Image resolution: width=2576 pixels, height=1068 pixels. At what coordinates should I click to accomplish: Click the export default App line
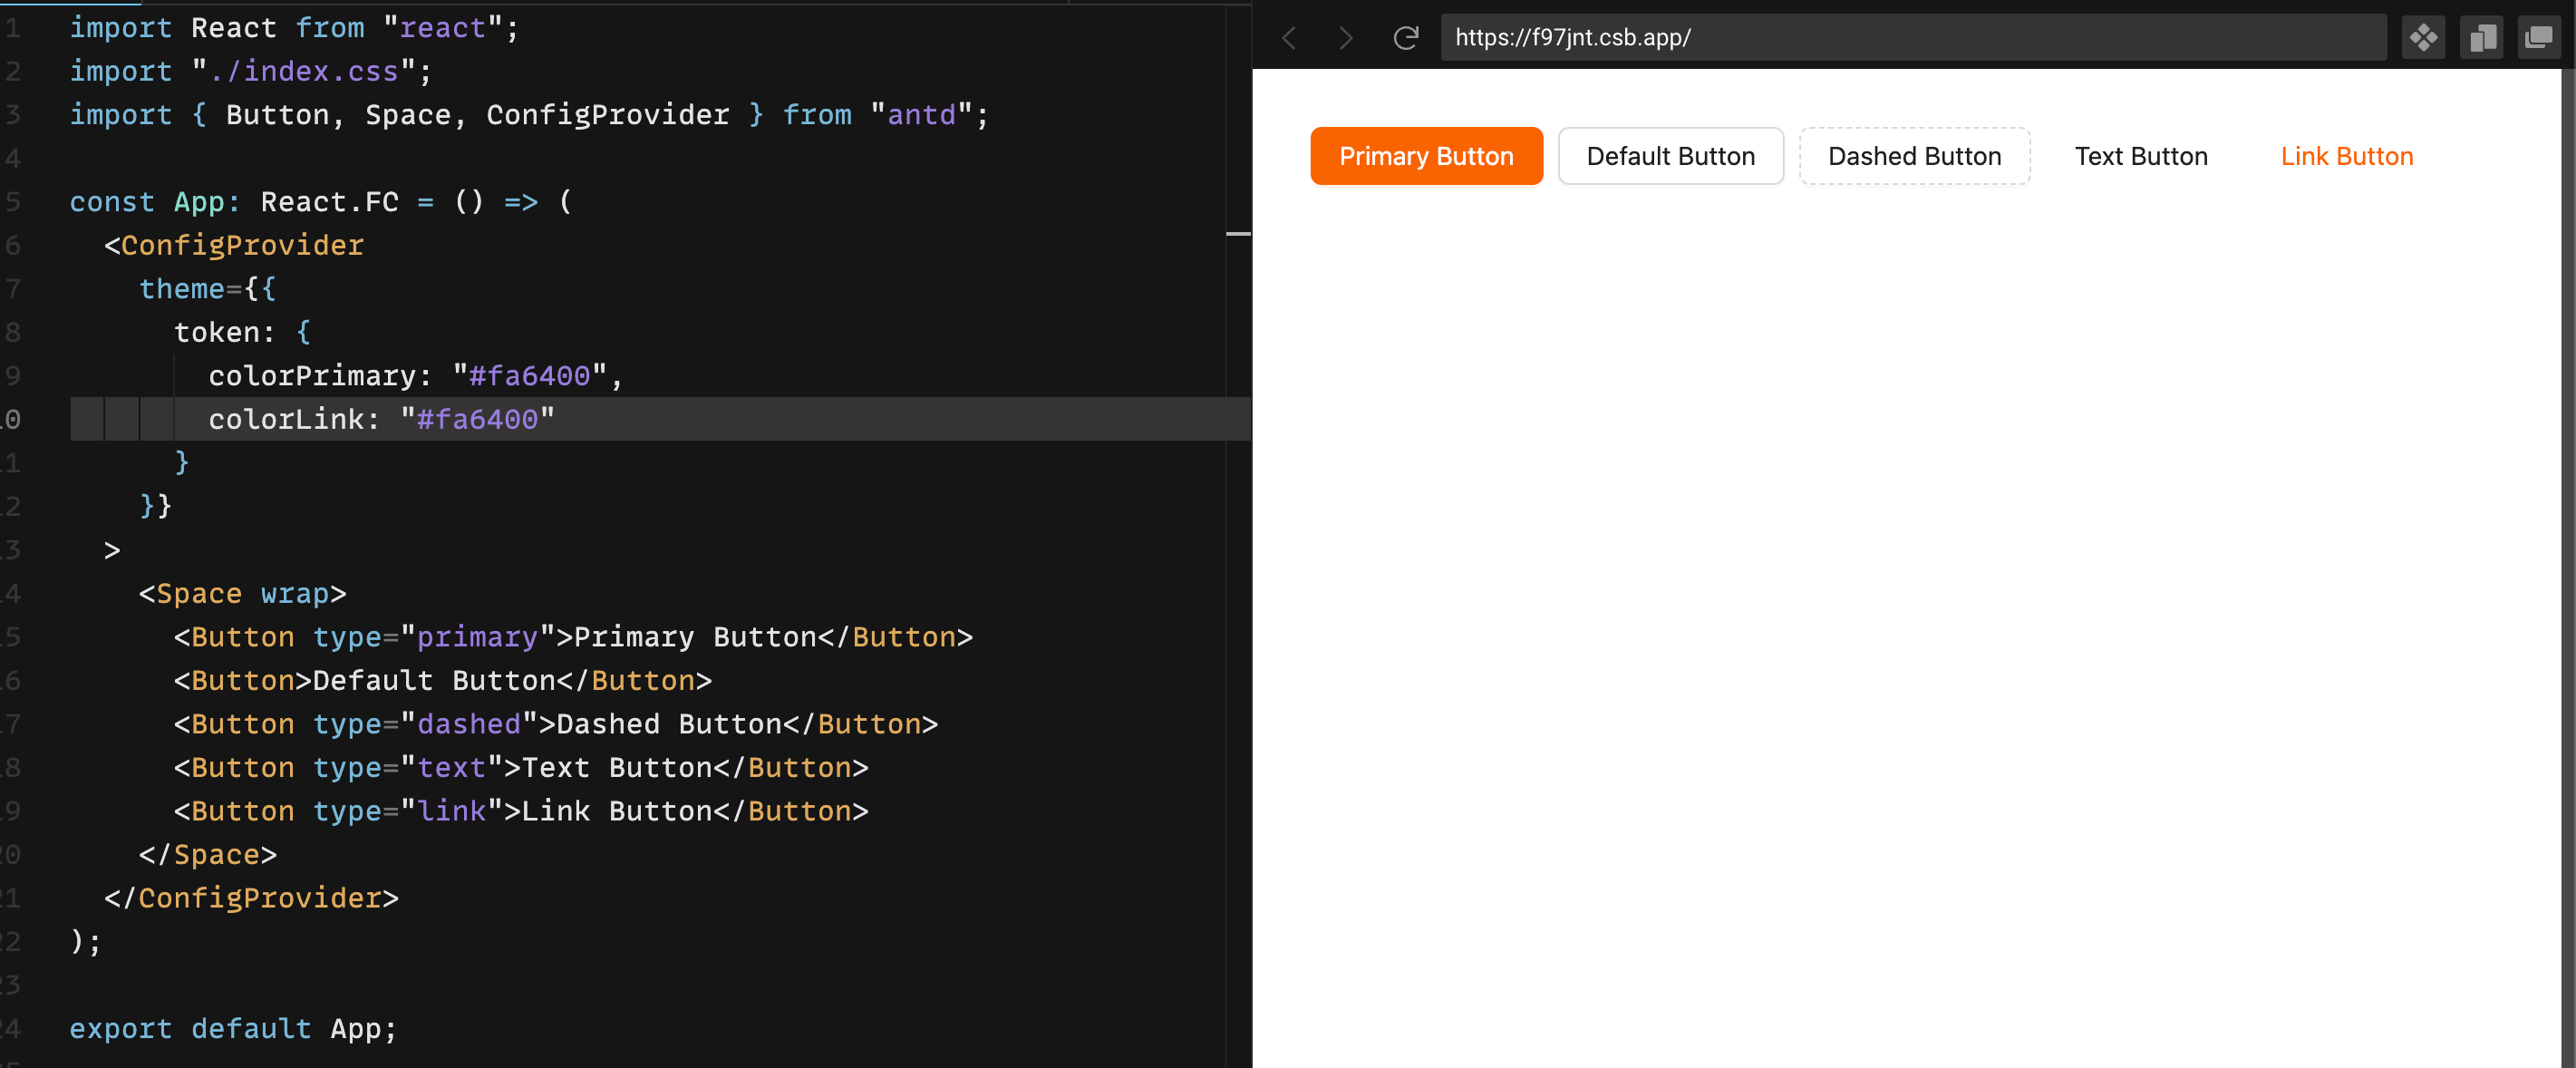coord(232,1028)
